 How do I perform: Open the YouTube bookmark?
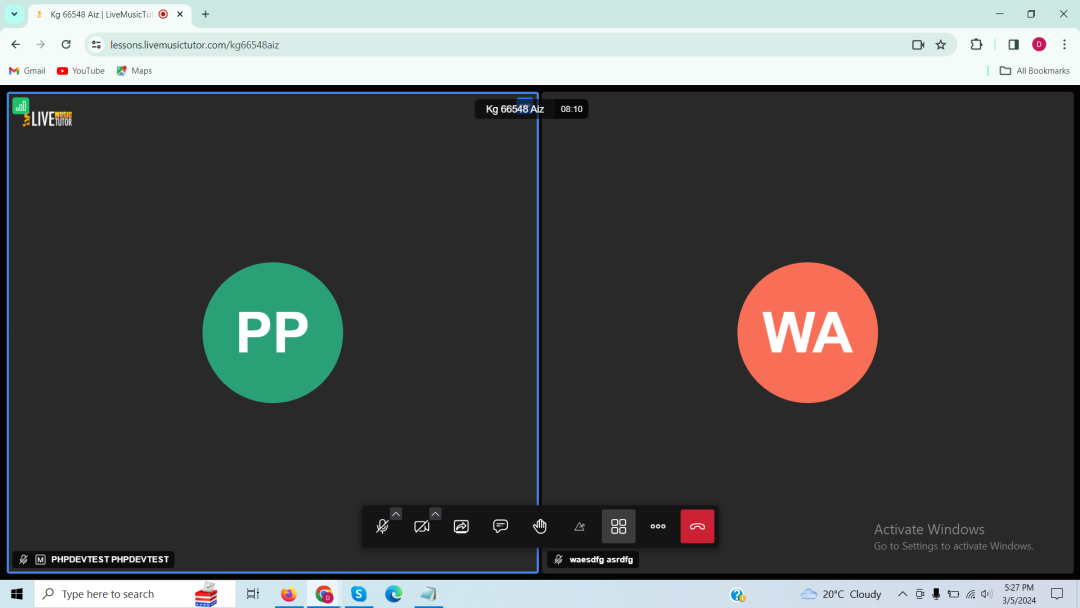coord(81,71)
